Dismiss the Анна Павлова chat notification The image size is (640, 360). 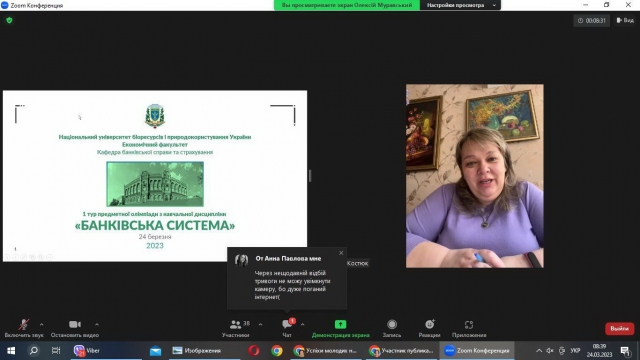[x=341, y=253]
